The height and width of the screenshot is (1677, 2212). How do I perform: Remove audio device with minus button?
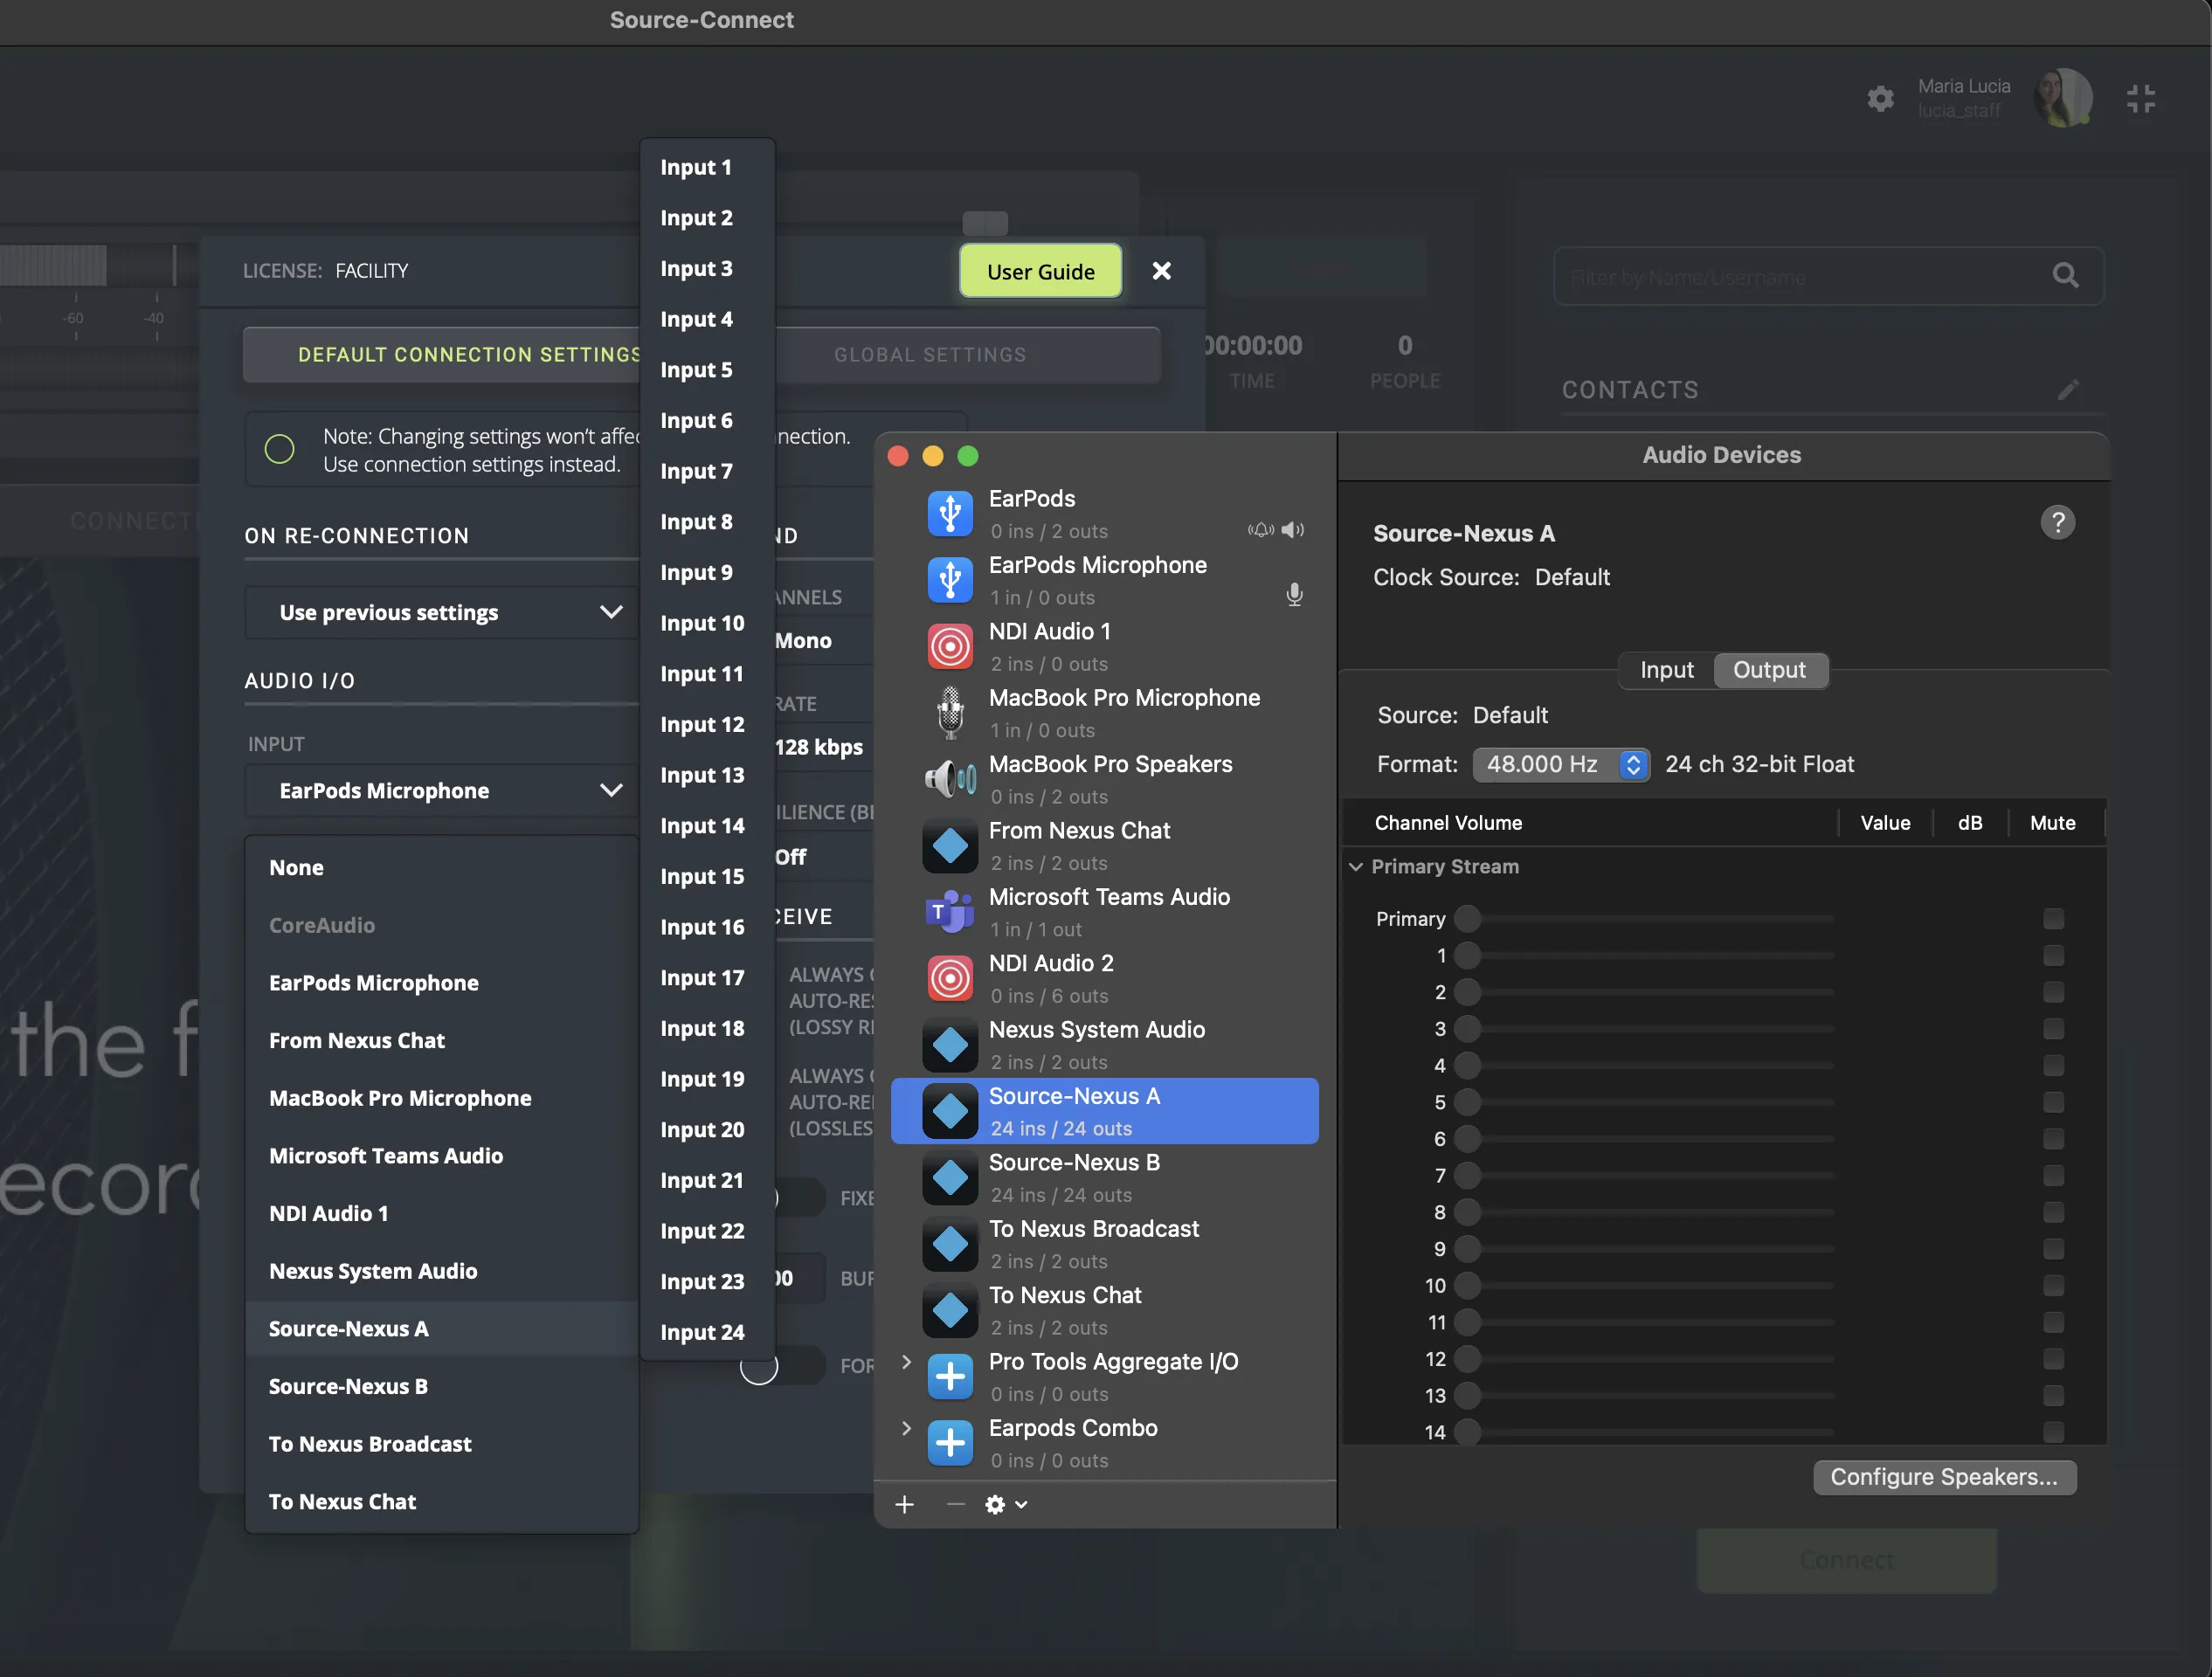955,1504
